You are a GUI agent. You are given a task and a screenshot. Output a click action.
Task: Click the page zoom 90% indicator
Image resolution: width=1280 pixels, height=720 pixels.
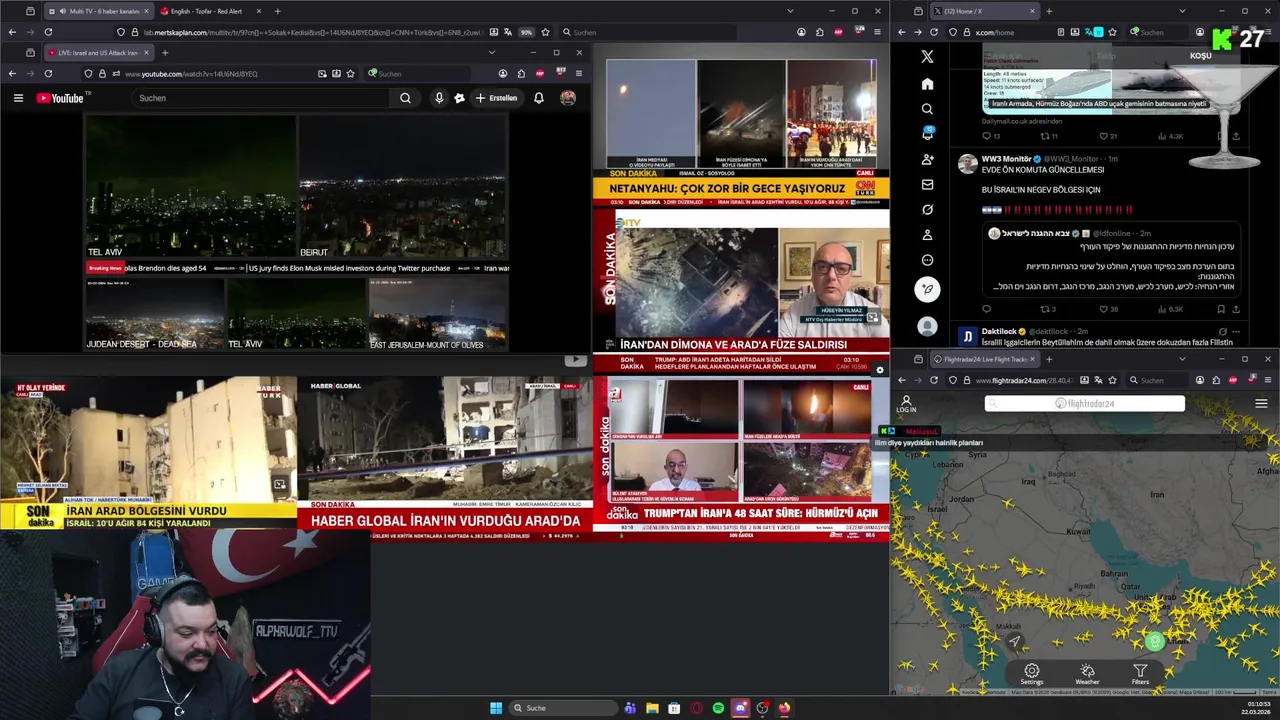pos(526,32)
